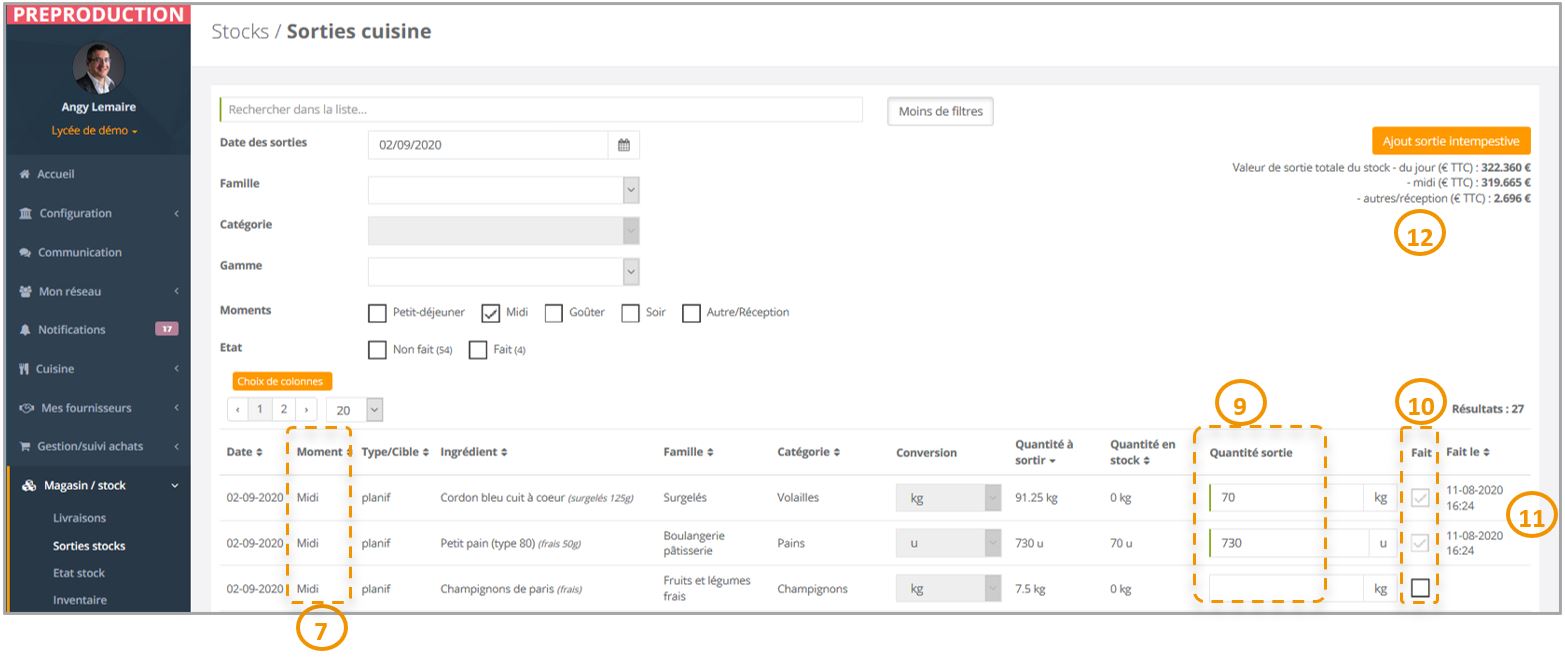
Task: Click the Cuisine fork and knife icon
Action: 25,369
